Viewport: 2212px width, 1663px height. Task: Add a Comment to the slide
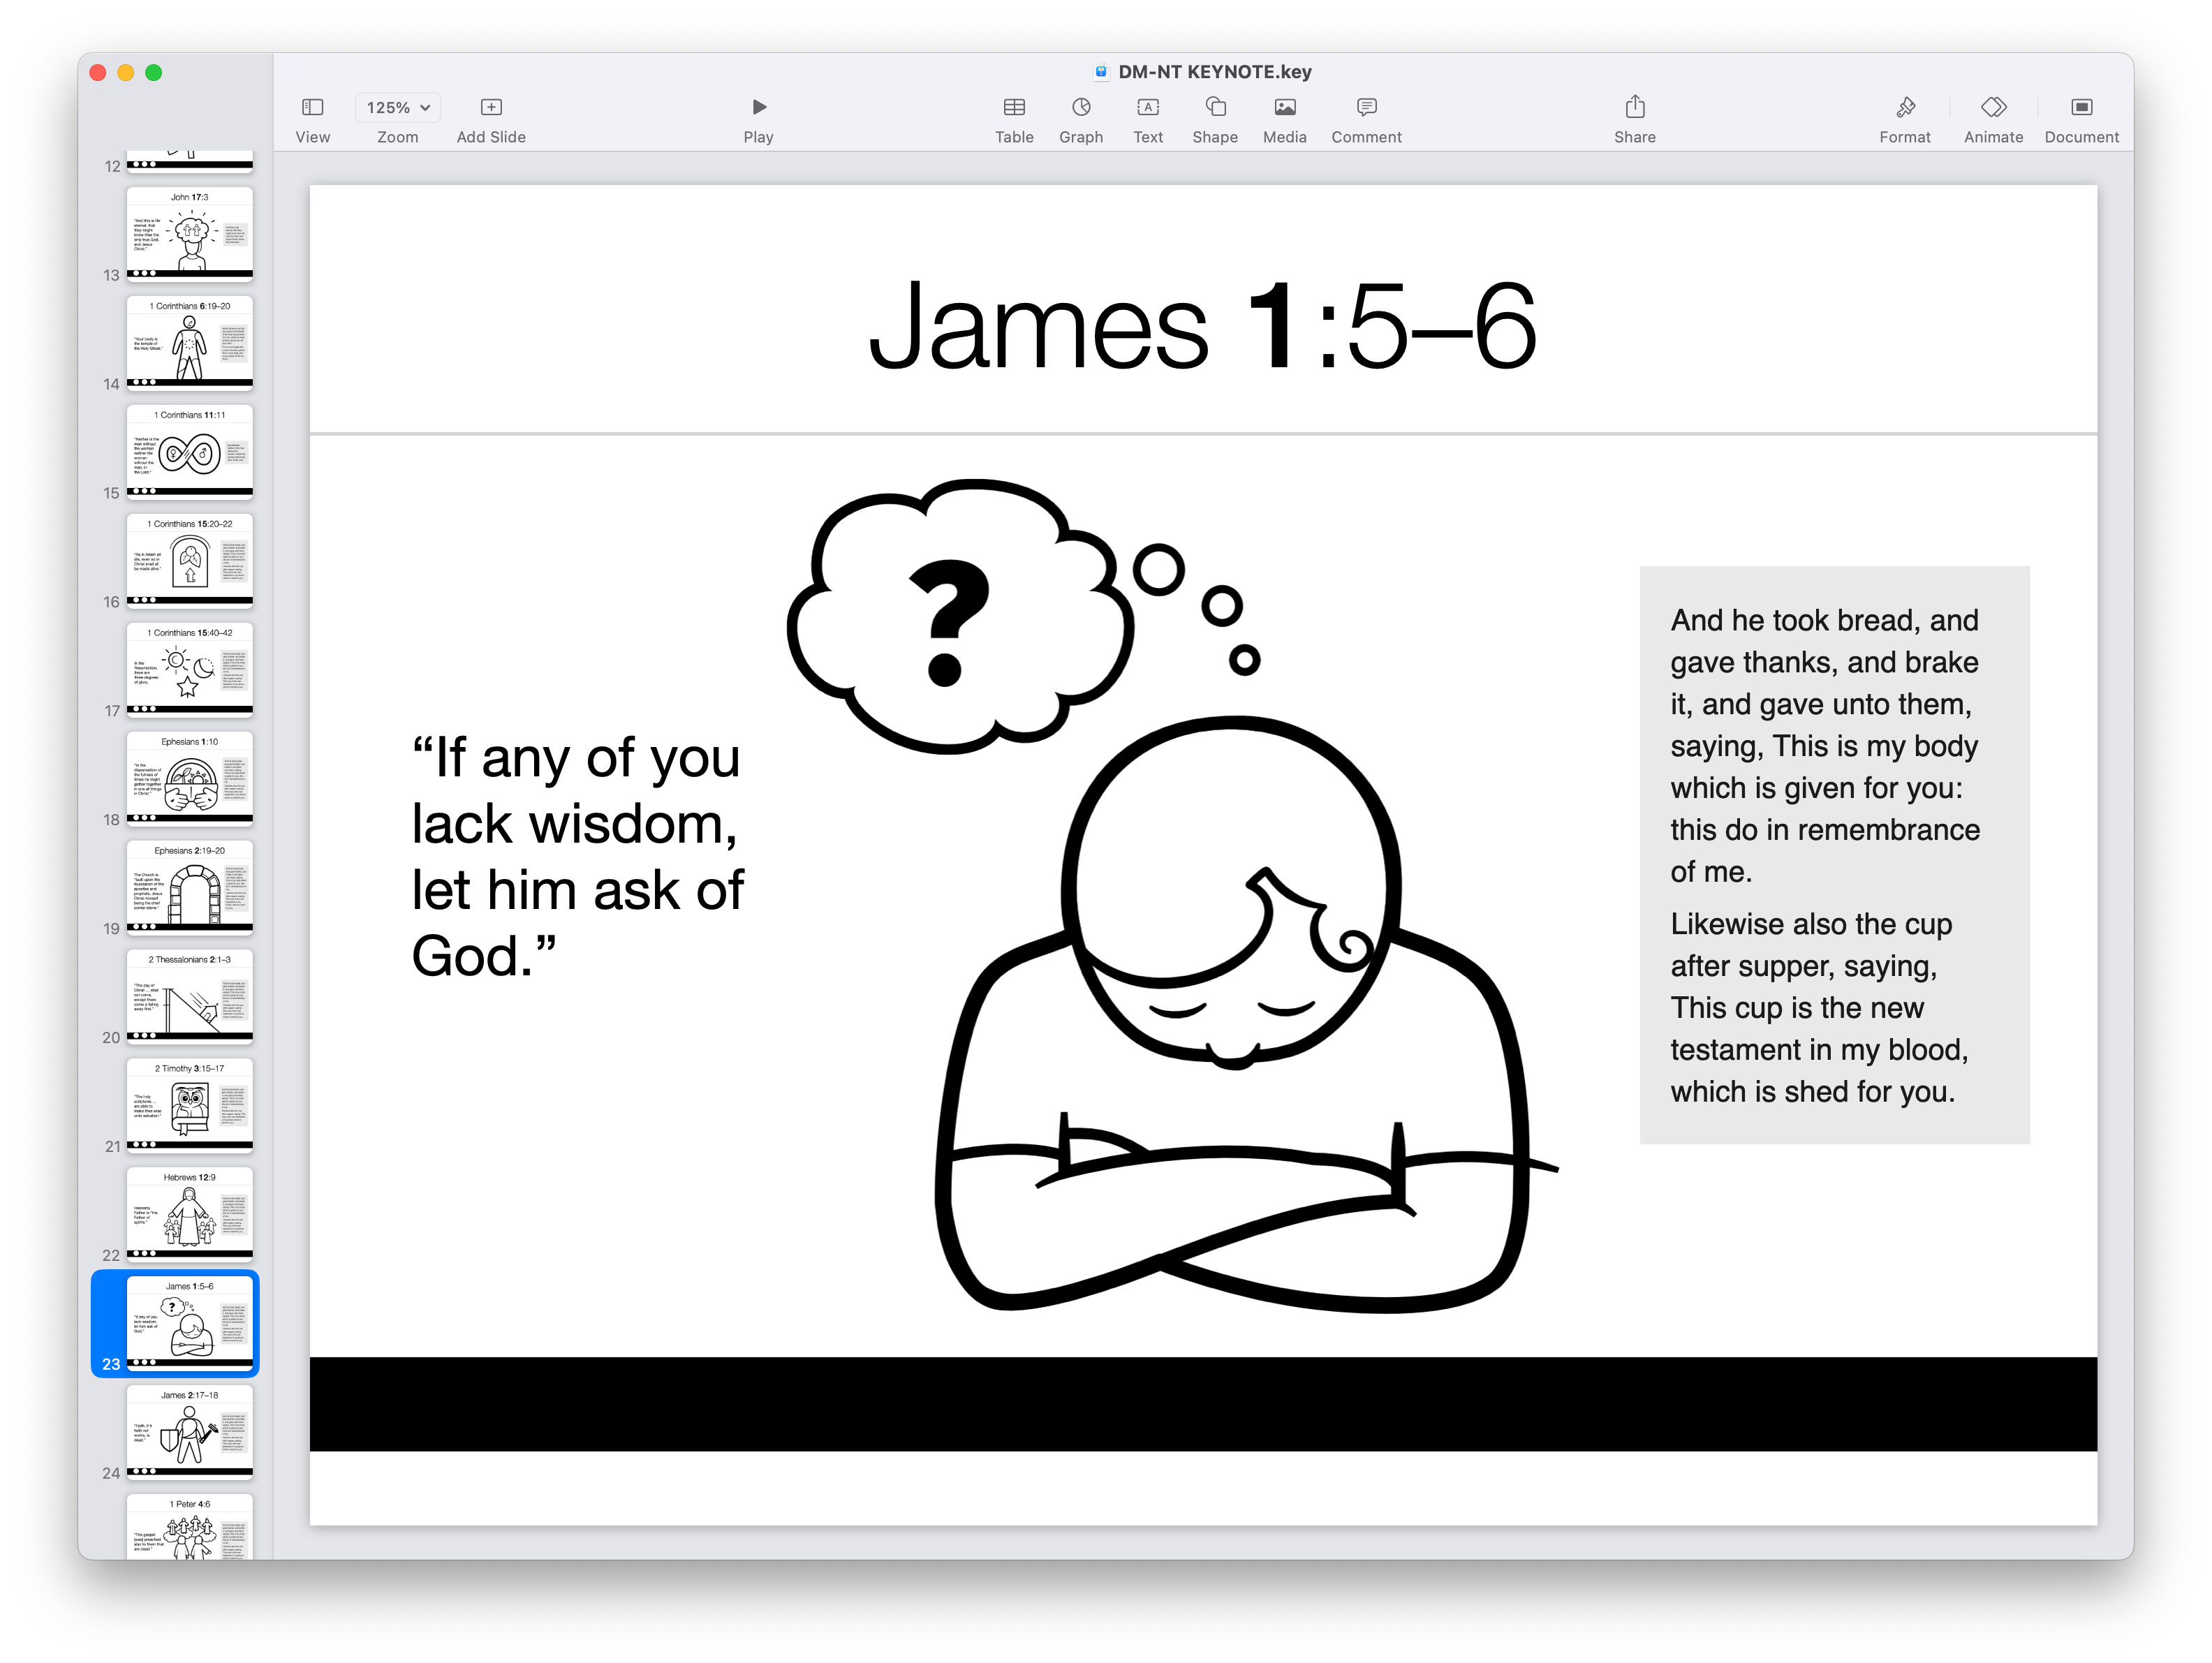[1365, 118]
